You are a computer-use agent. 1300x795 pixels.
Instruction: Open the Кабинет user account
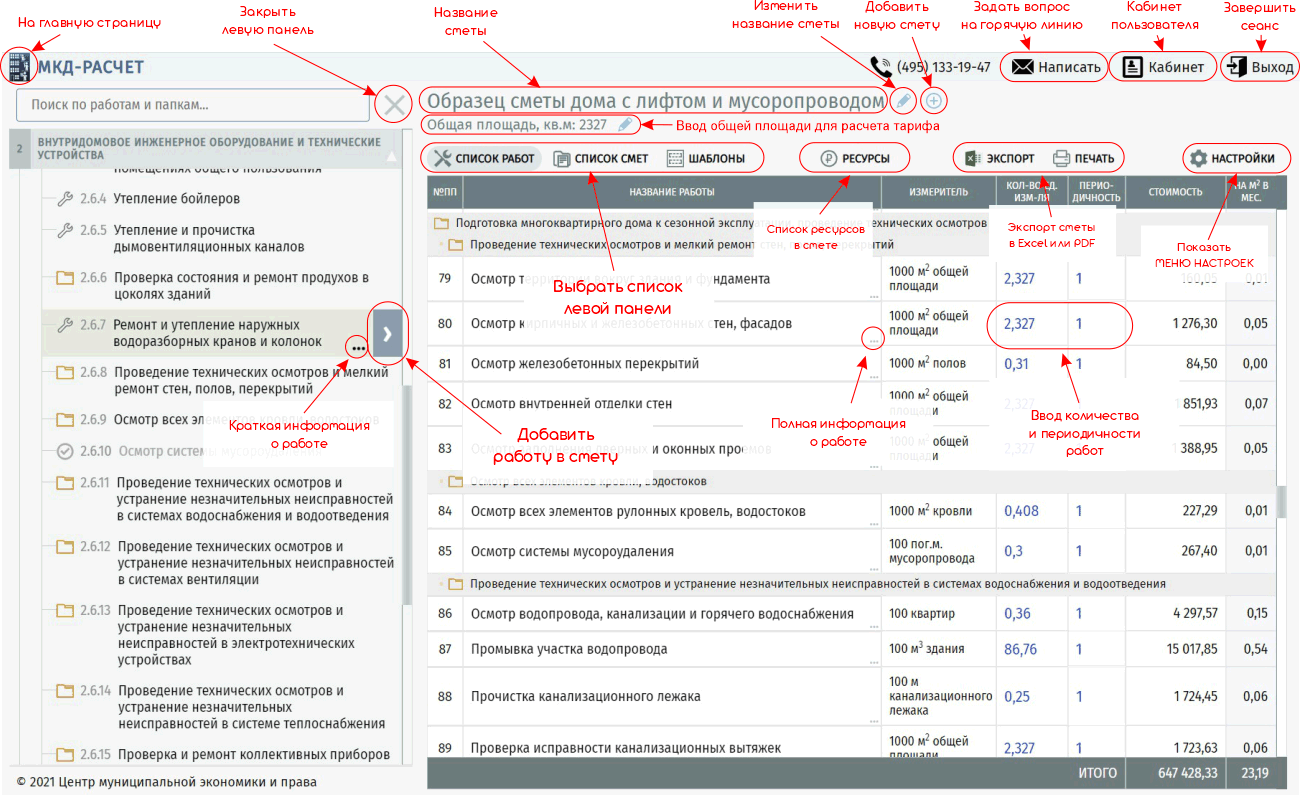(x=1162, y=67)
